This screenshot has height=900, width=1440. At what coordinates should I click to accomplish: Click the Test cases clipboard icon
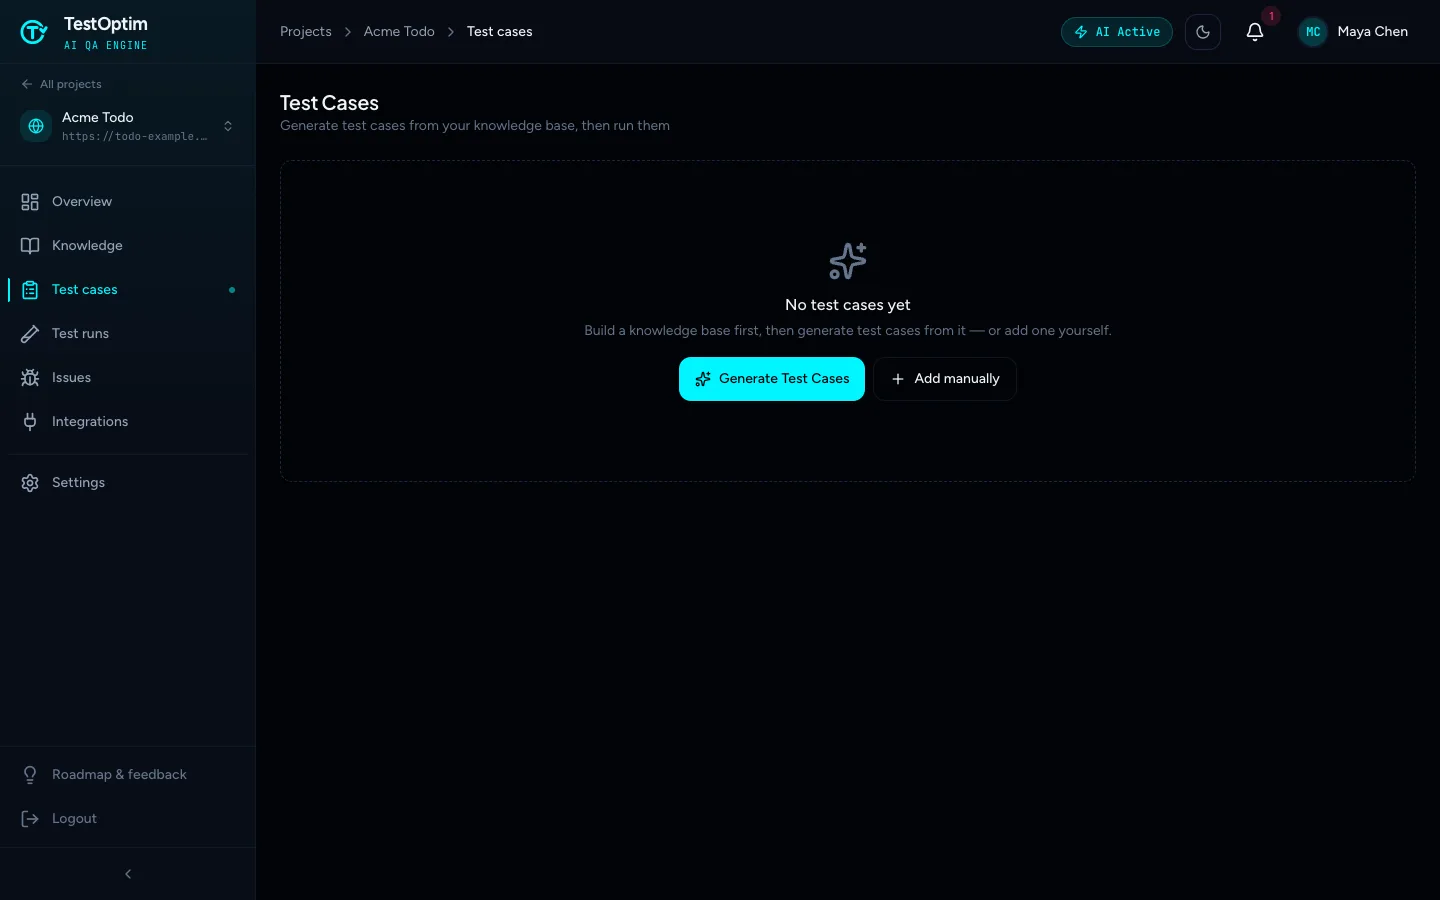(30, 290)
